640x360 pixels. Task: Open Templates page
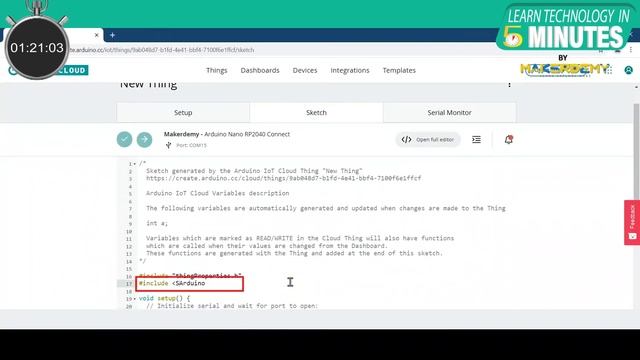point(399,70)
